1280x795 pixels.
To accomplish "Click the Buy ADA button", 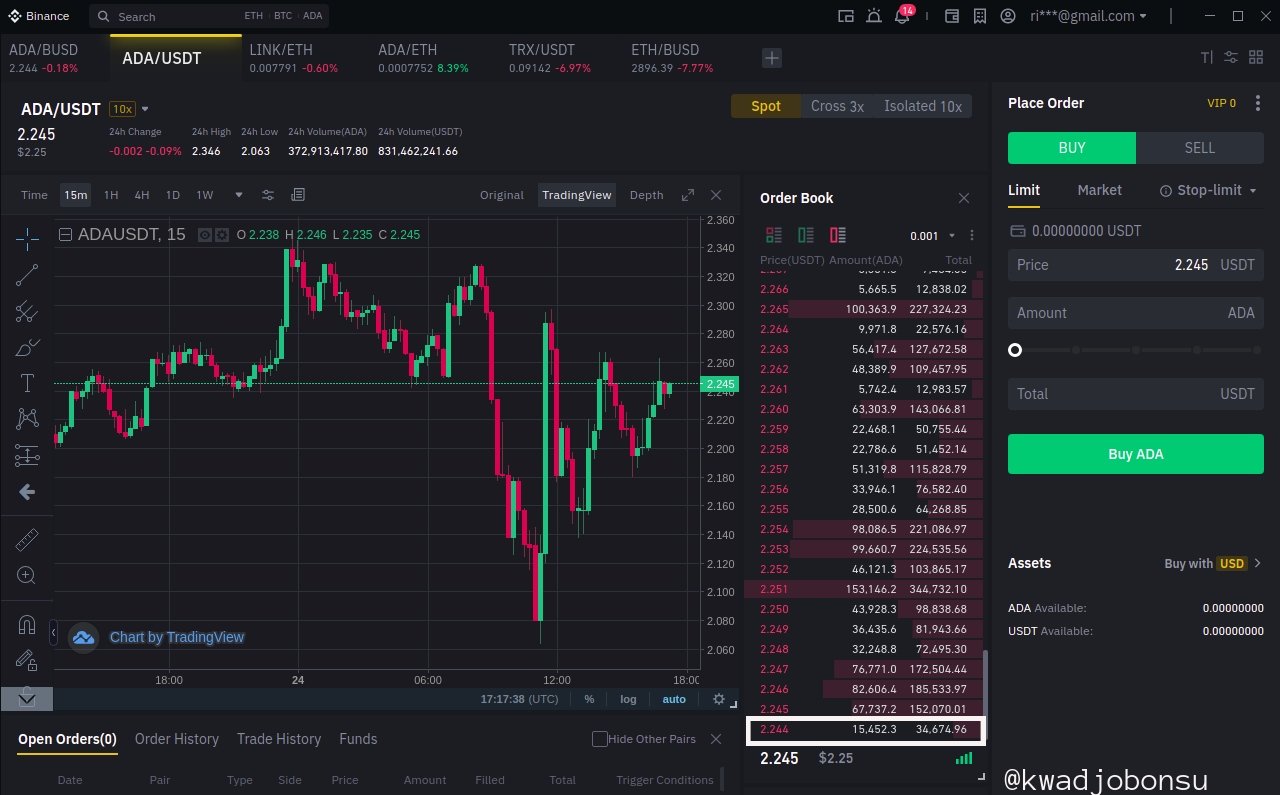I will [x=1136, y=454].
